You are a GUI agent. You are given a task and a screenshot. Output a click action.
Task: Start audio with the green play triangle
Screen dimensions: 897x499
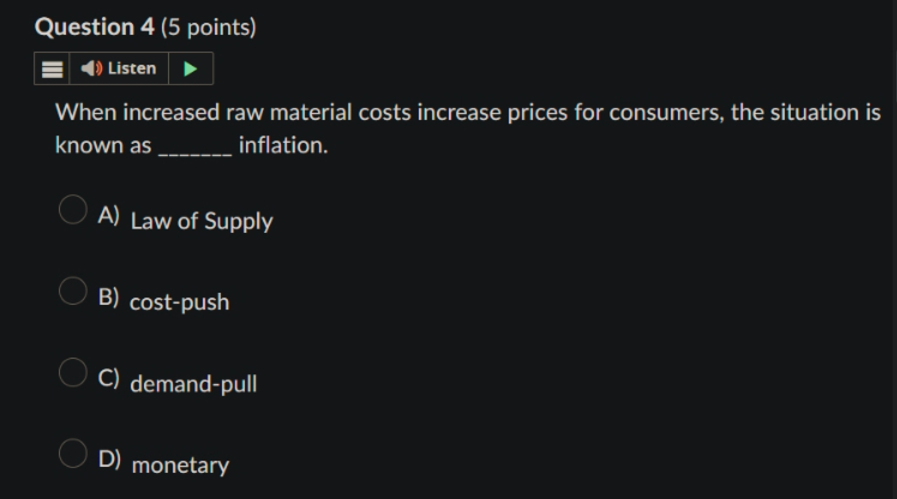[190, 69]
